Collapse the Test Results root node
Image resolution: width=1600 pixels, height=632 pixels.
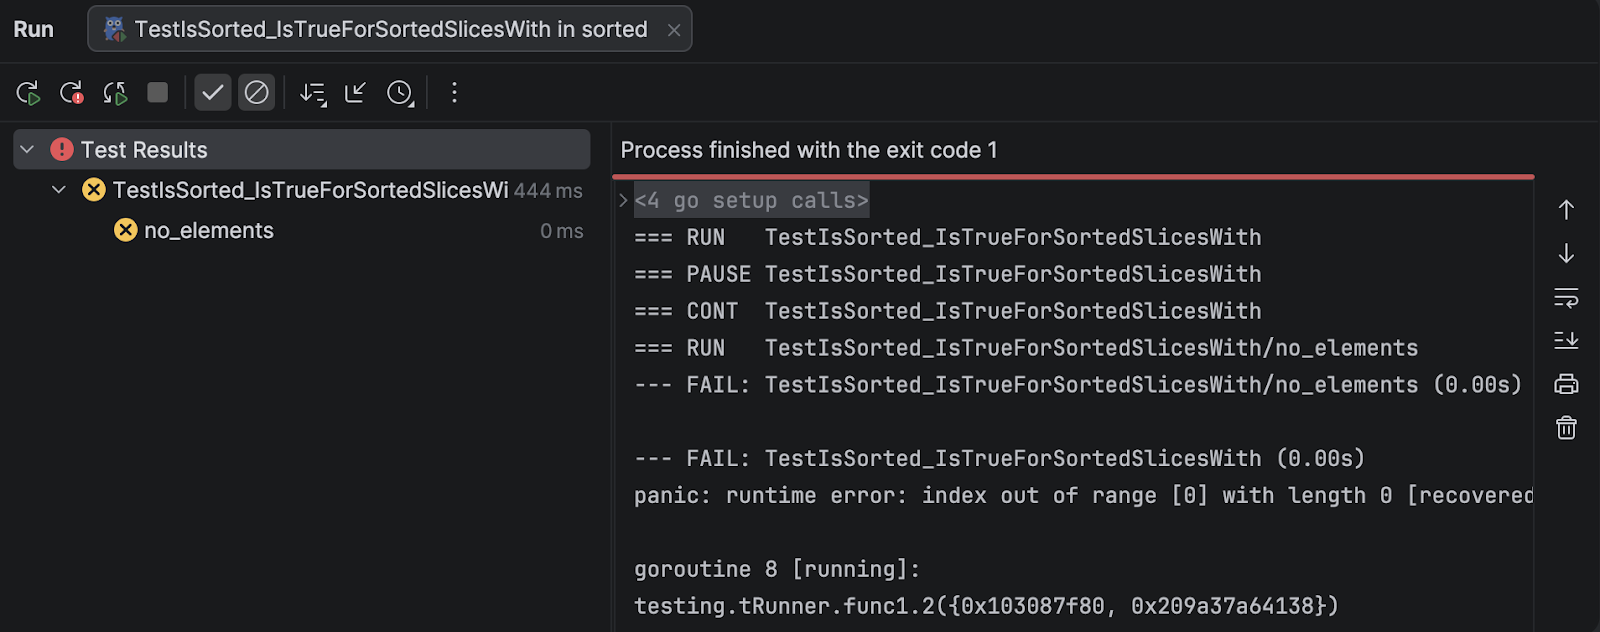28,150
